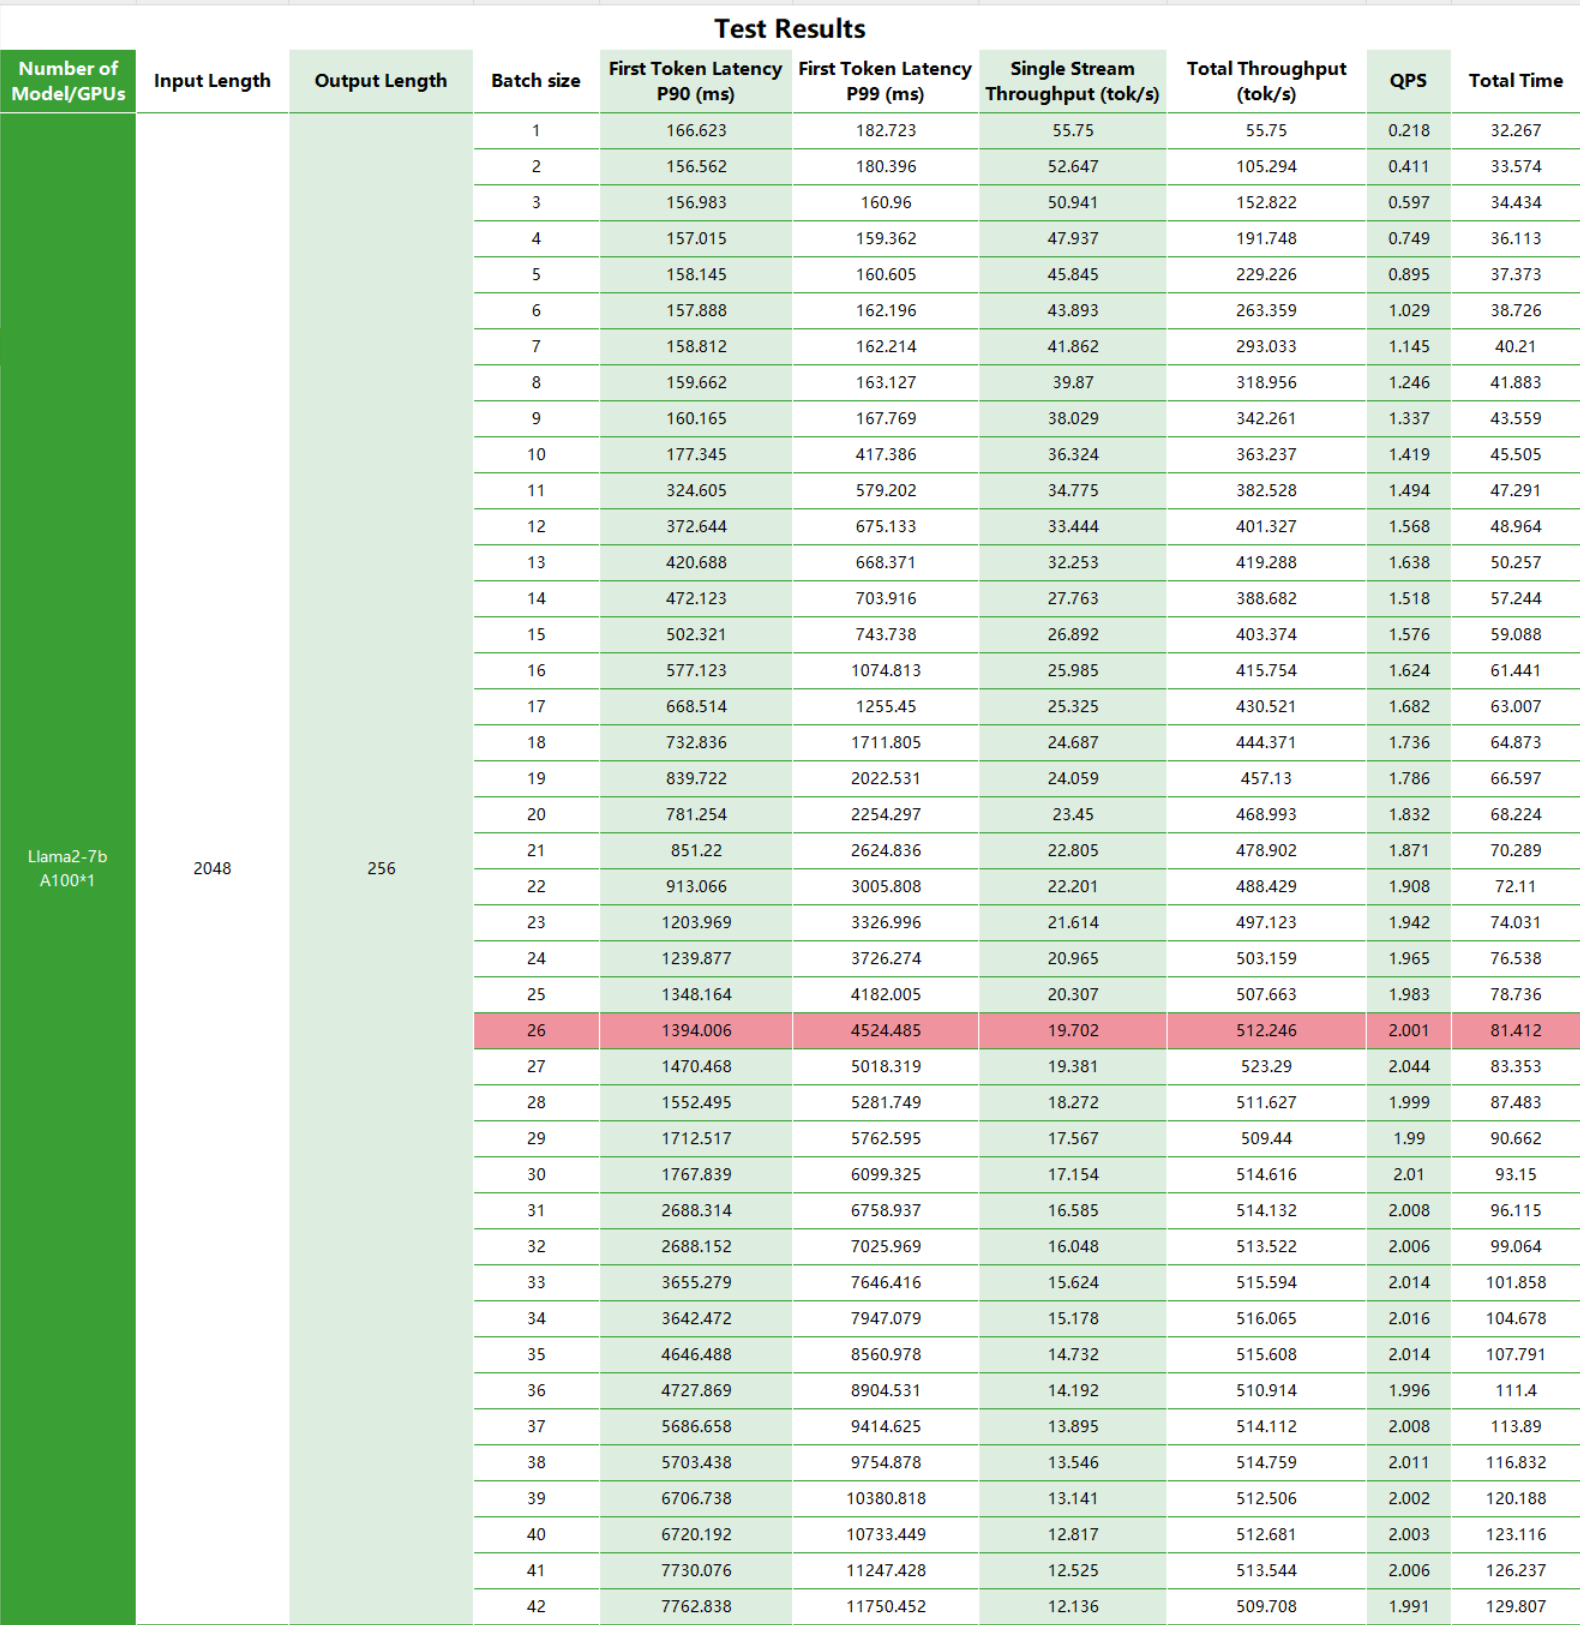Select P99 latency cell "1074.813"

coord(885,671)
